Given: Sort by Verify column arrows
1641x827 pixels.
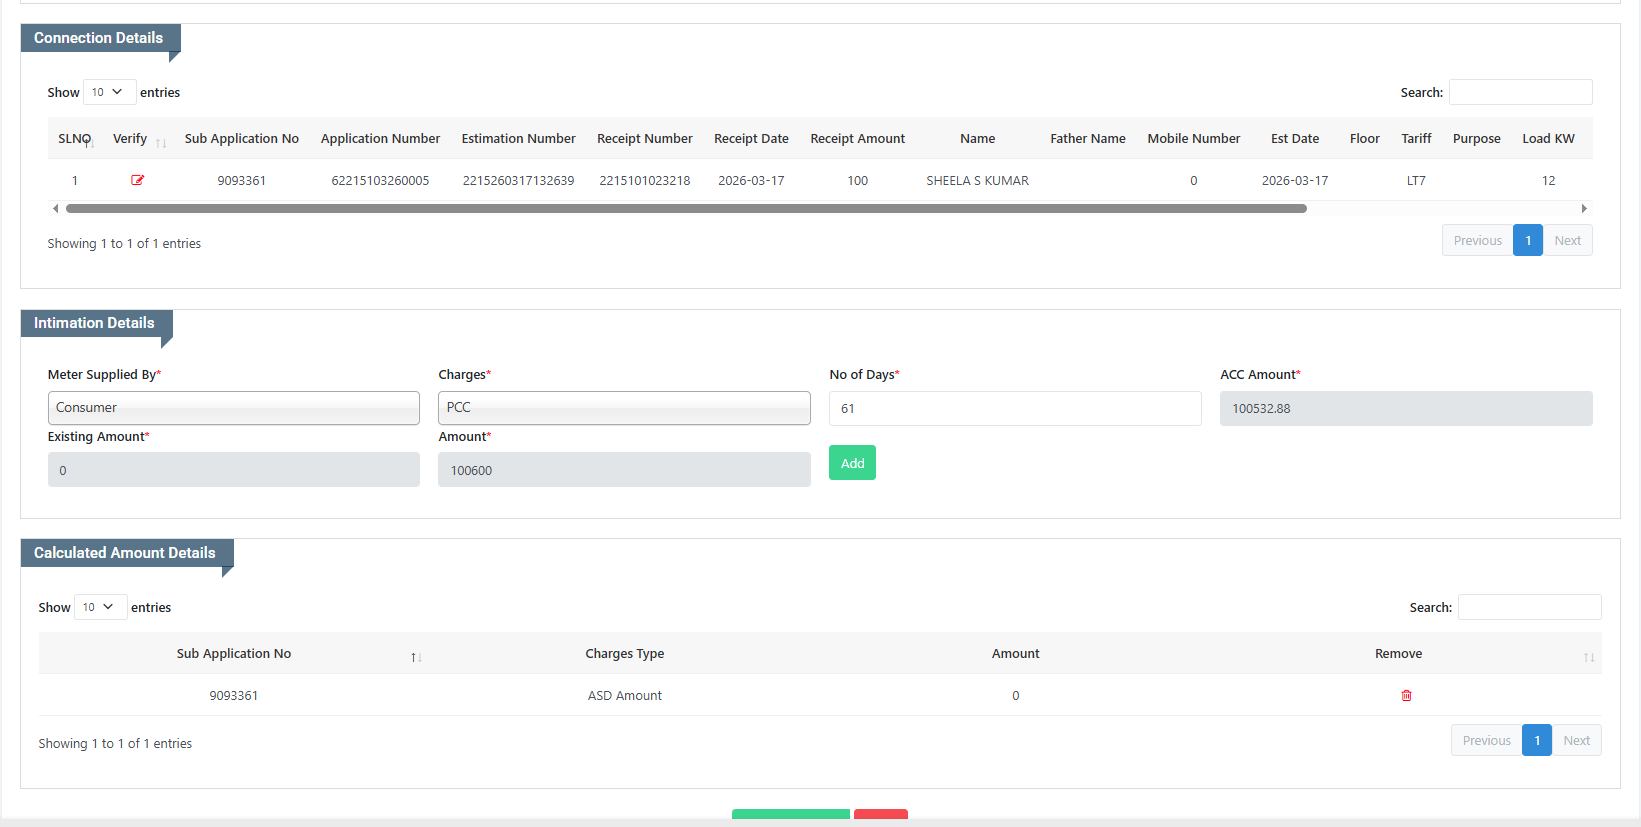Looking at the screenshot, I should pos(161,142).
